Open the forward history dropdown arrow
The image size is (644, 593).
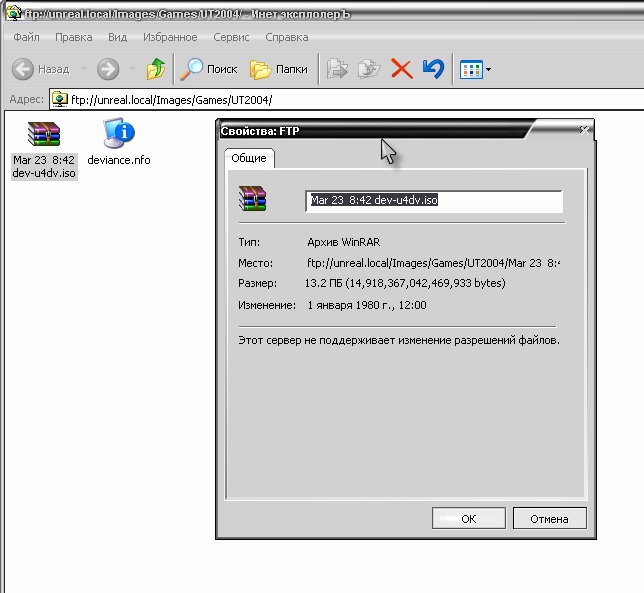(x=132, y=69)
